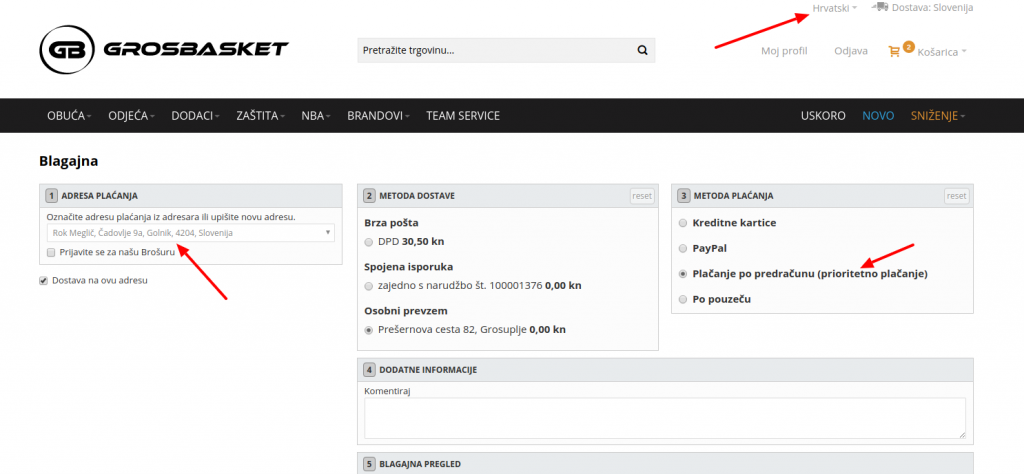Expand the Košarica cart dropdown
The image size is (1024, 474).
pos(941,51)
